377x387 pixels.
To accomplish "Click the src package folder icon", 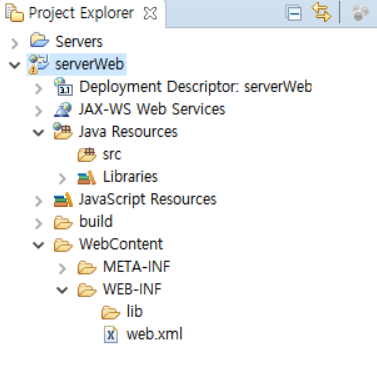I will pos(87,155).
